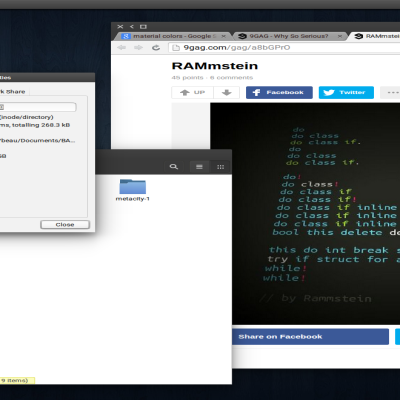400x400 pixels.
Task: Open search in file manager
Action: click(174, 167)
